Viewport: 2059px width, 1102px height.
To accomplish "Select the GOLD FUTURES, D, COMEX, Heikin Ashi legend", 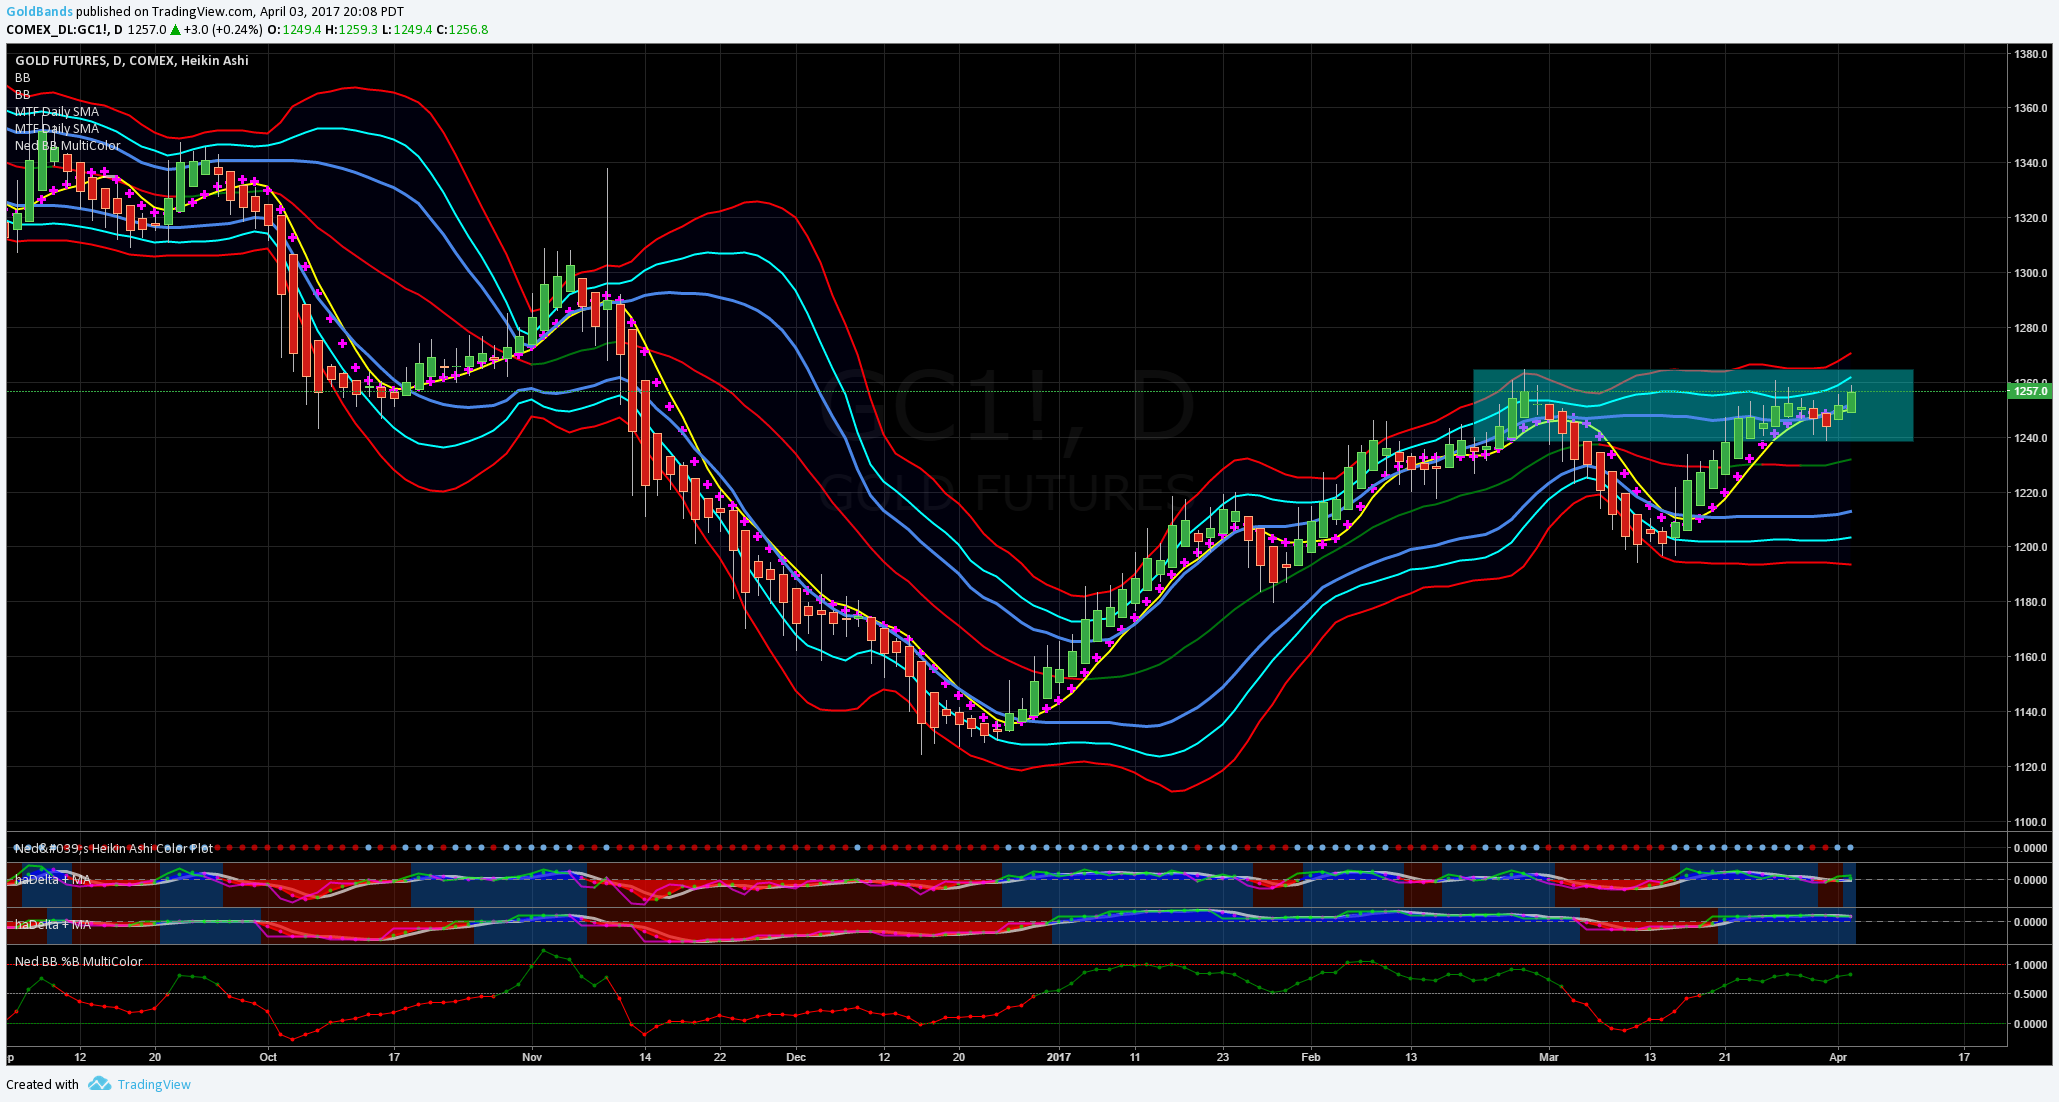I will (x=132, y=60).
